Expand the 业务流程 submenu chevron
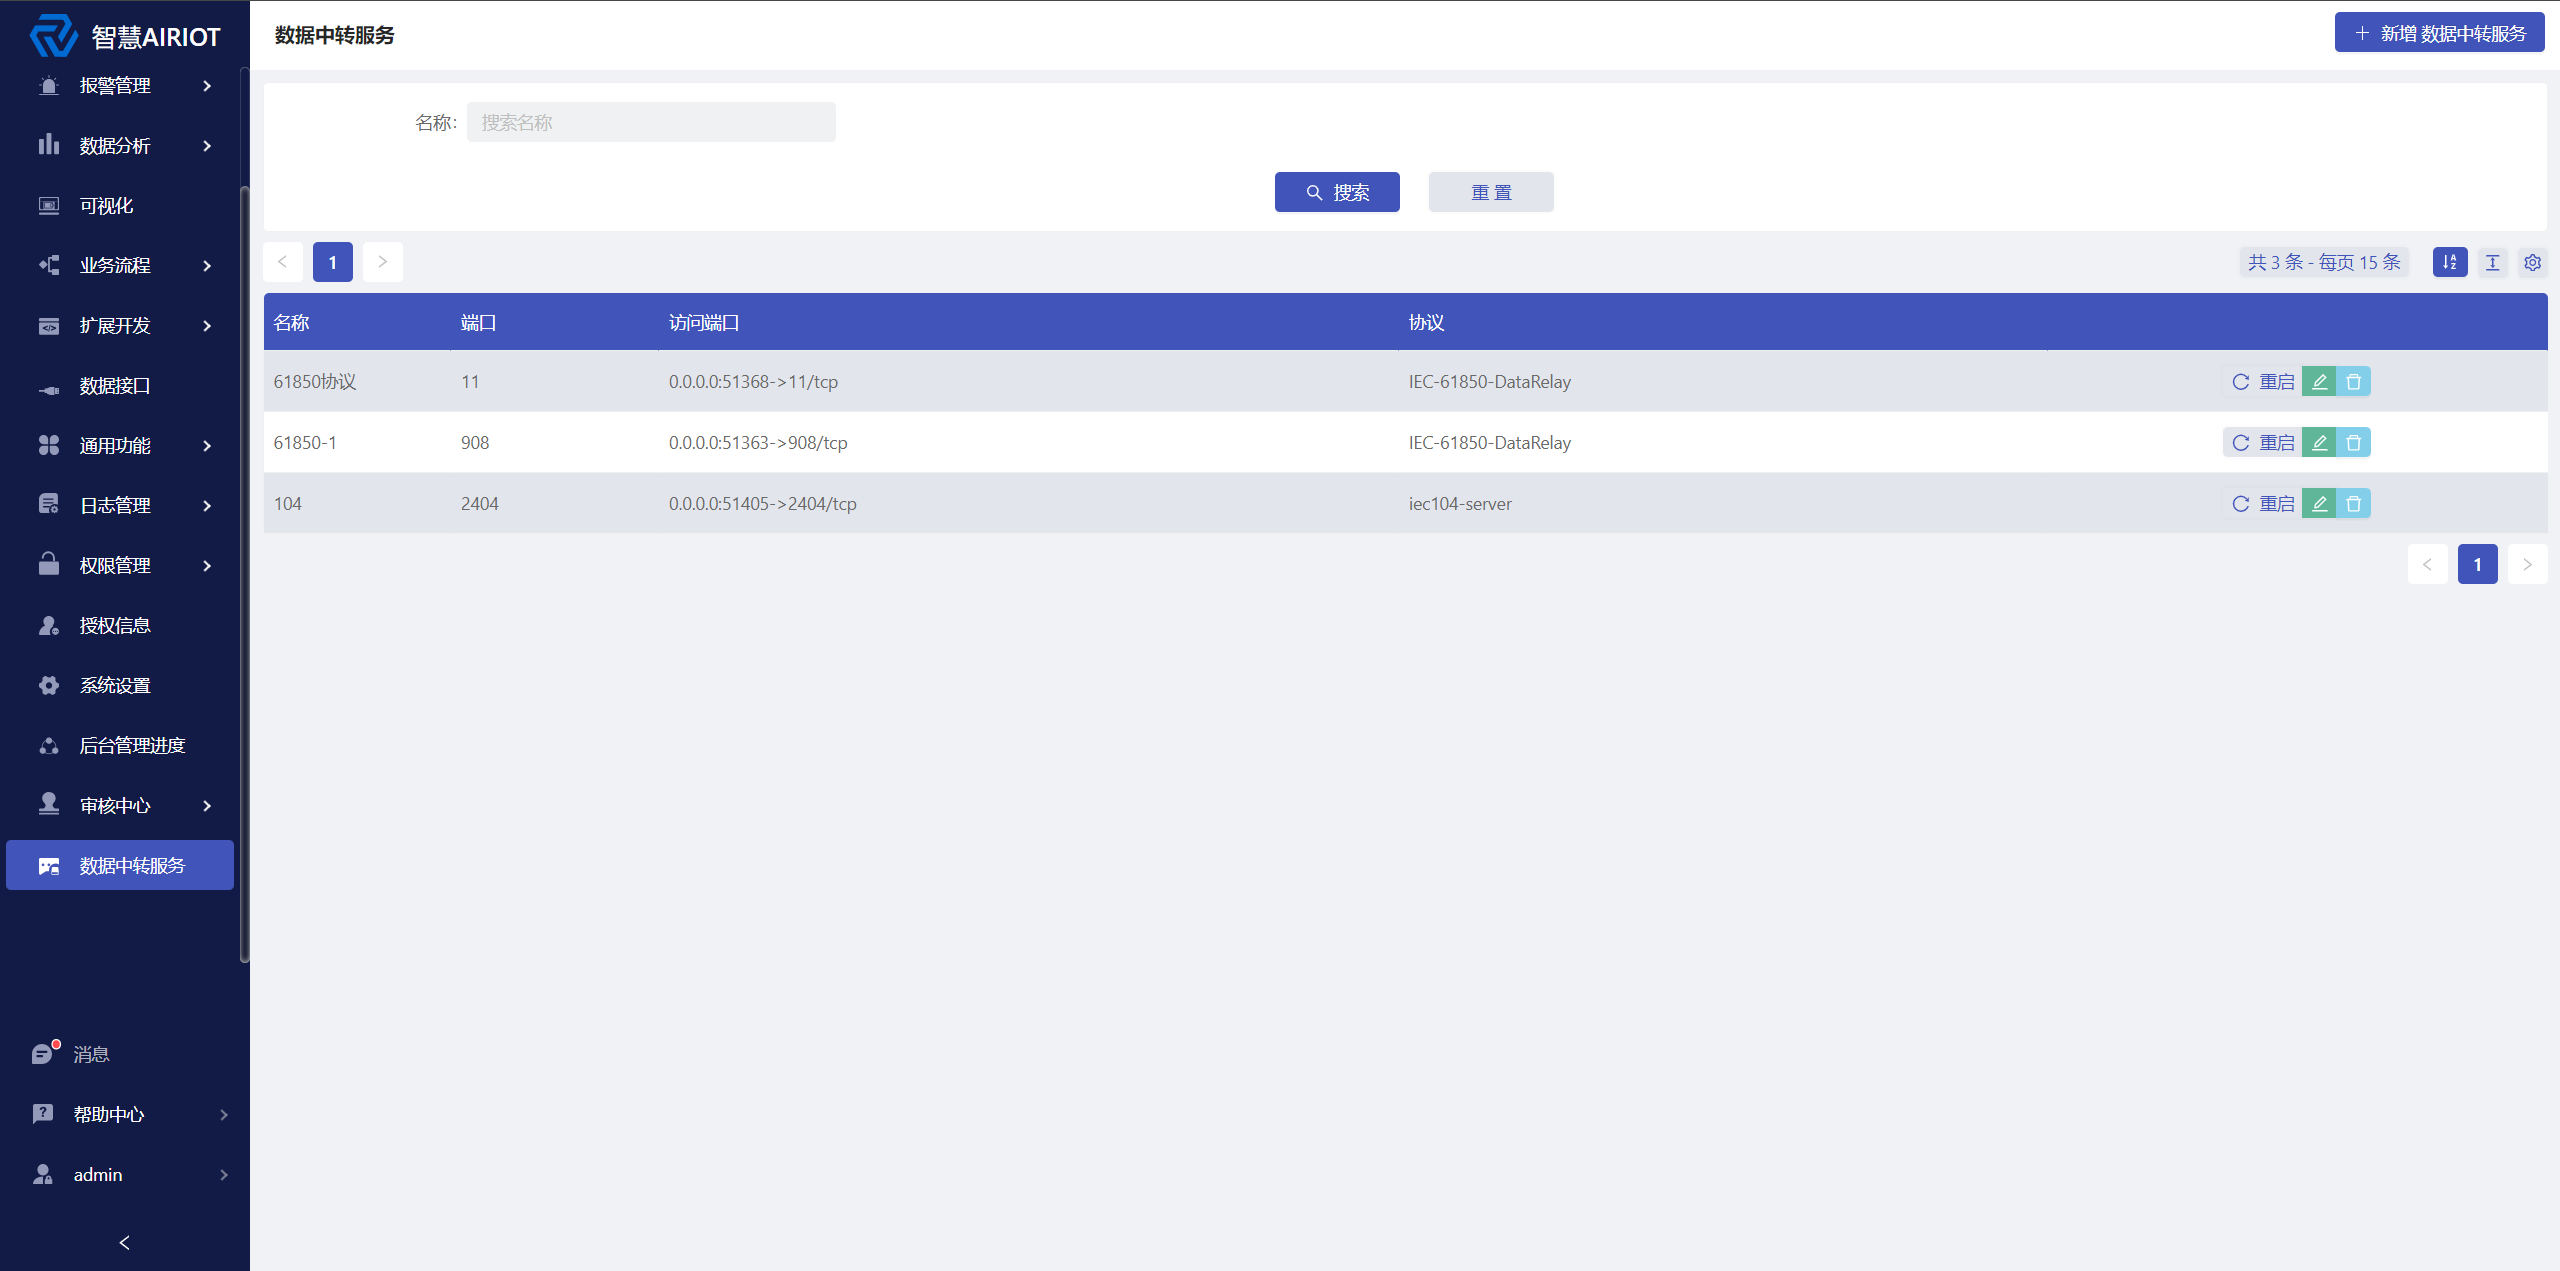 point(207,266)
